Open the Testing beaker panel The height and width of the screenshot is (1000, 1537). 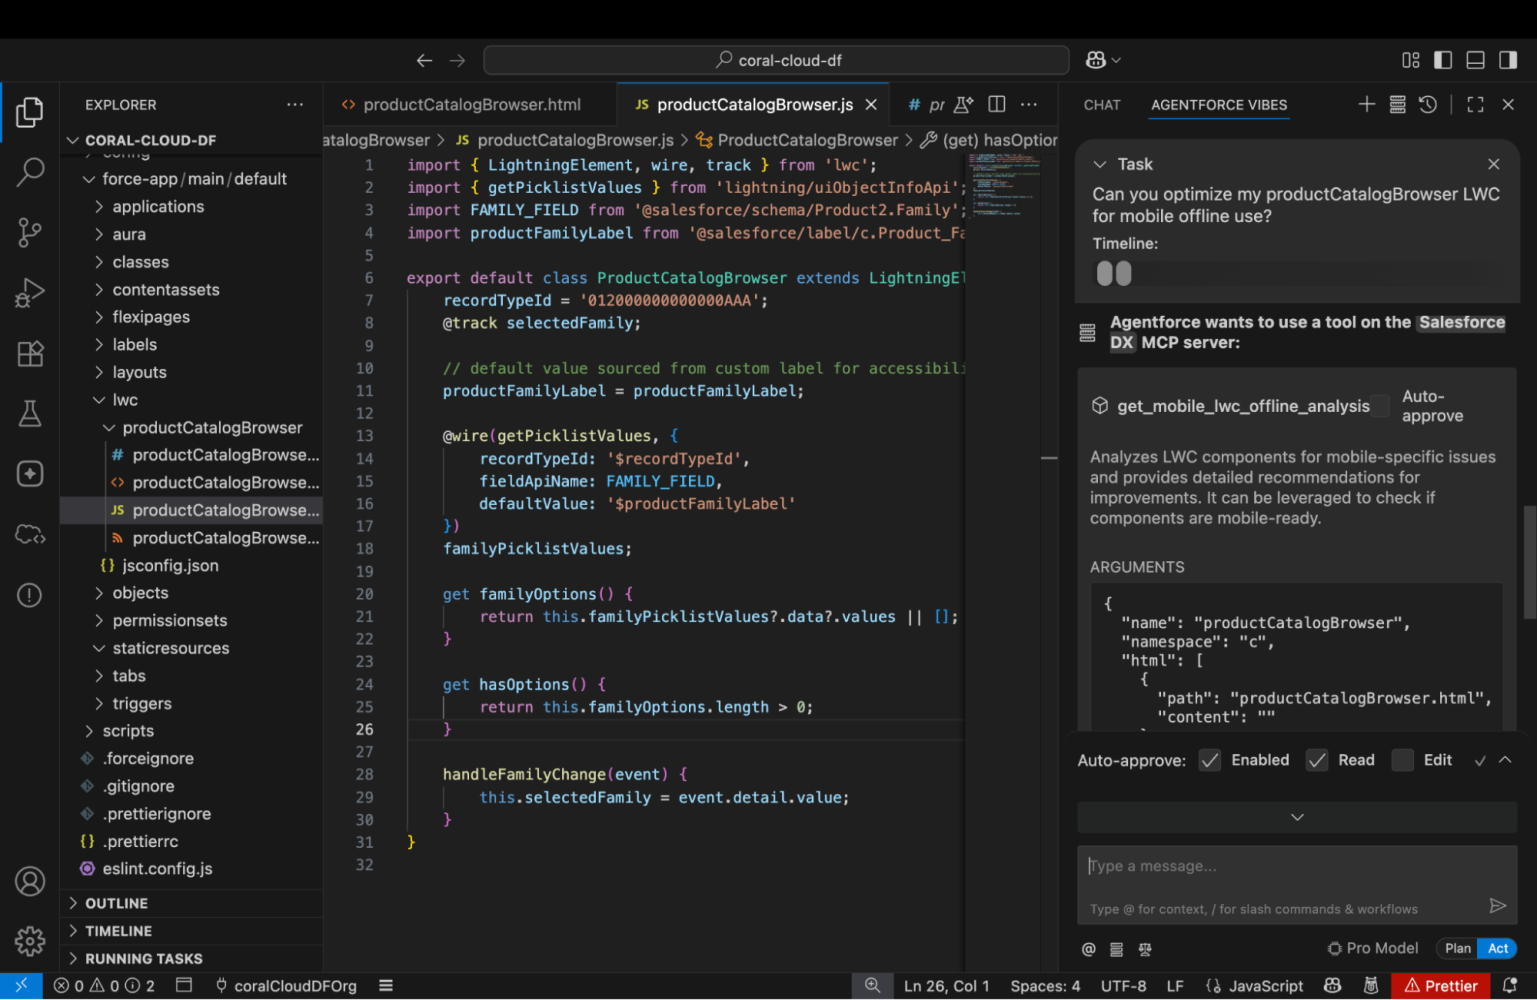coord(29,413)
